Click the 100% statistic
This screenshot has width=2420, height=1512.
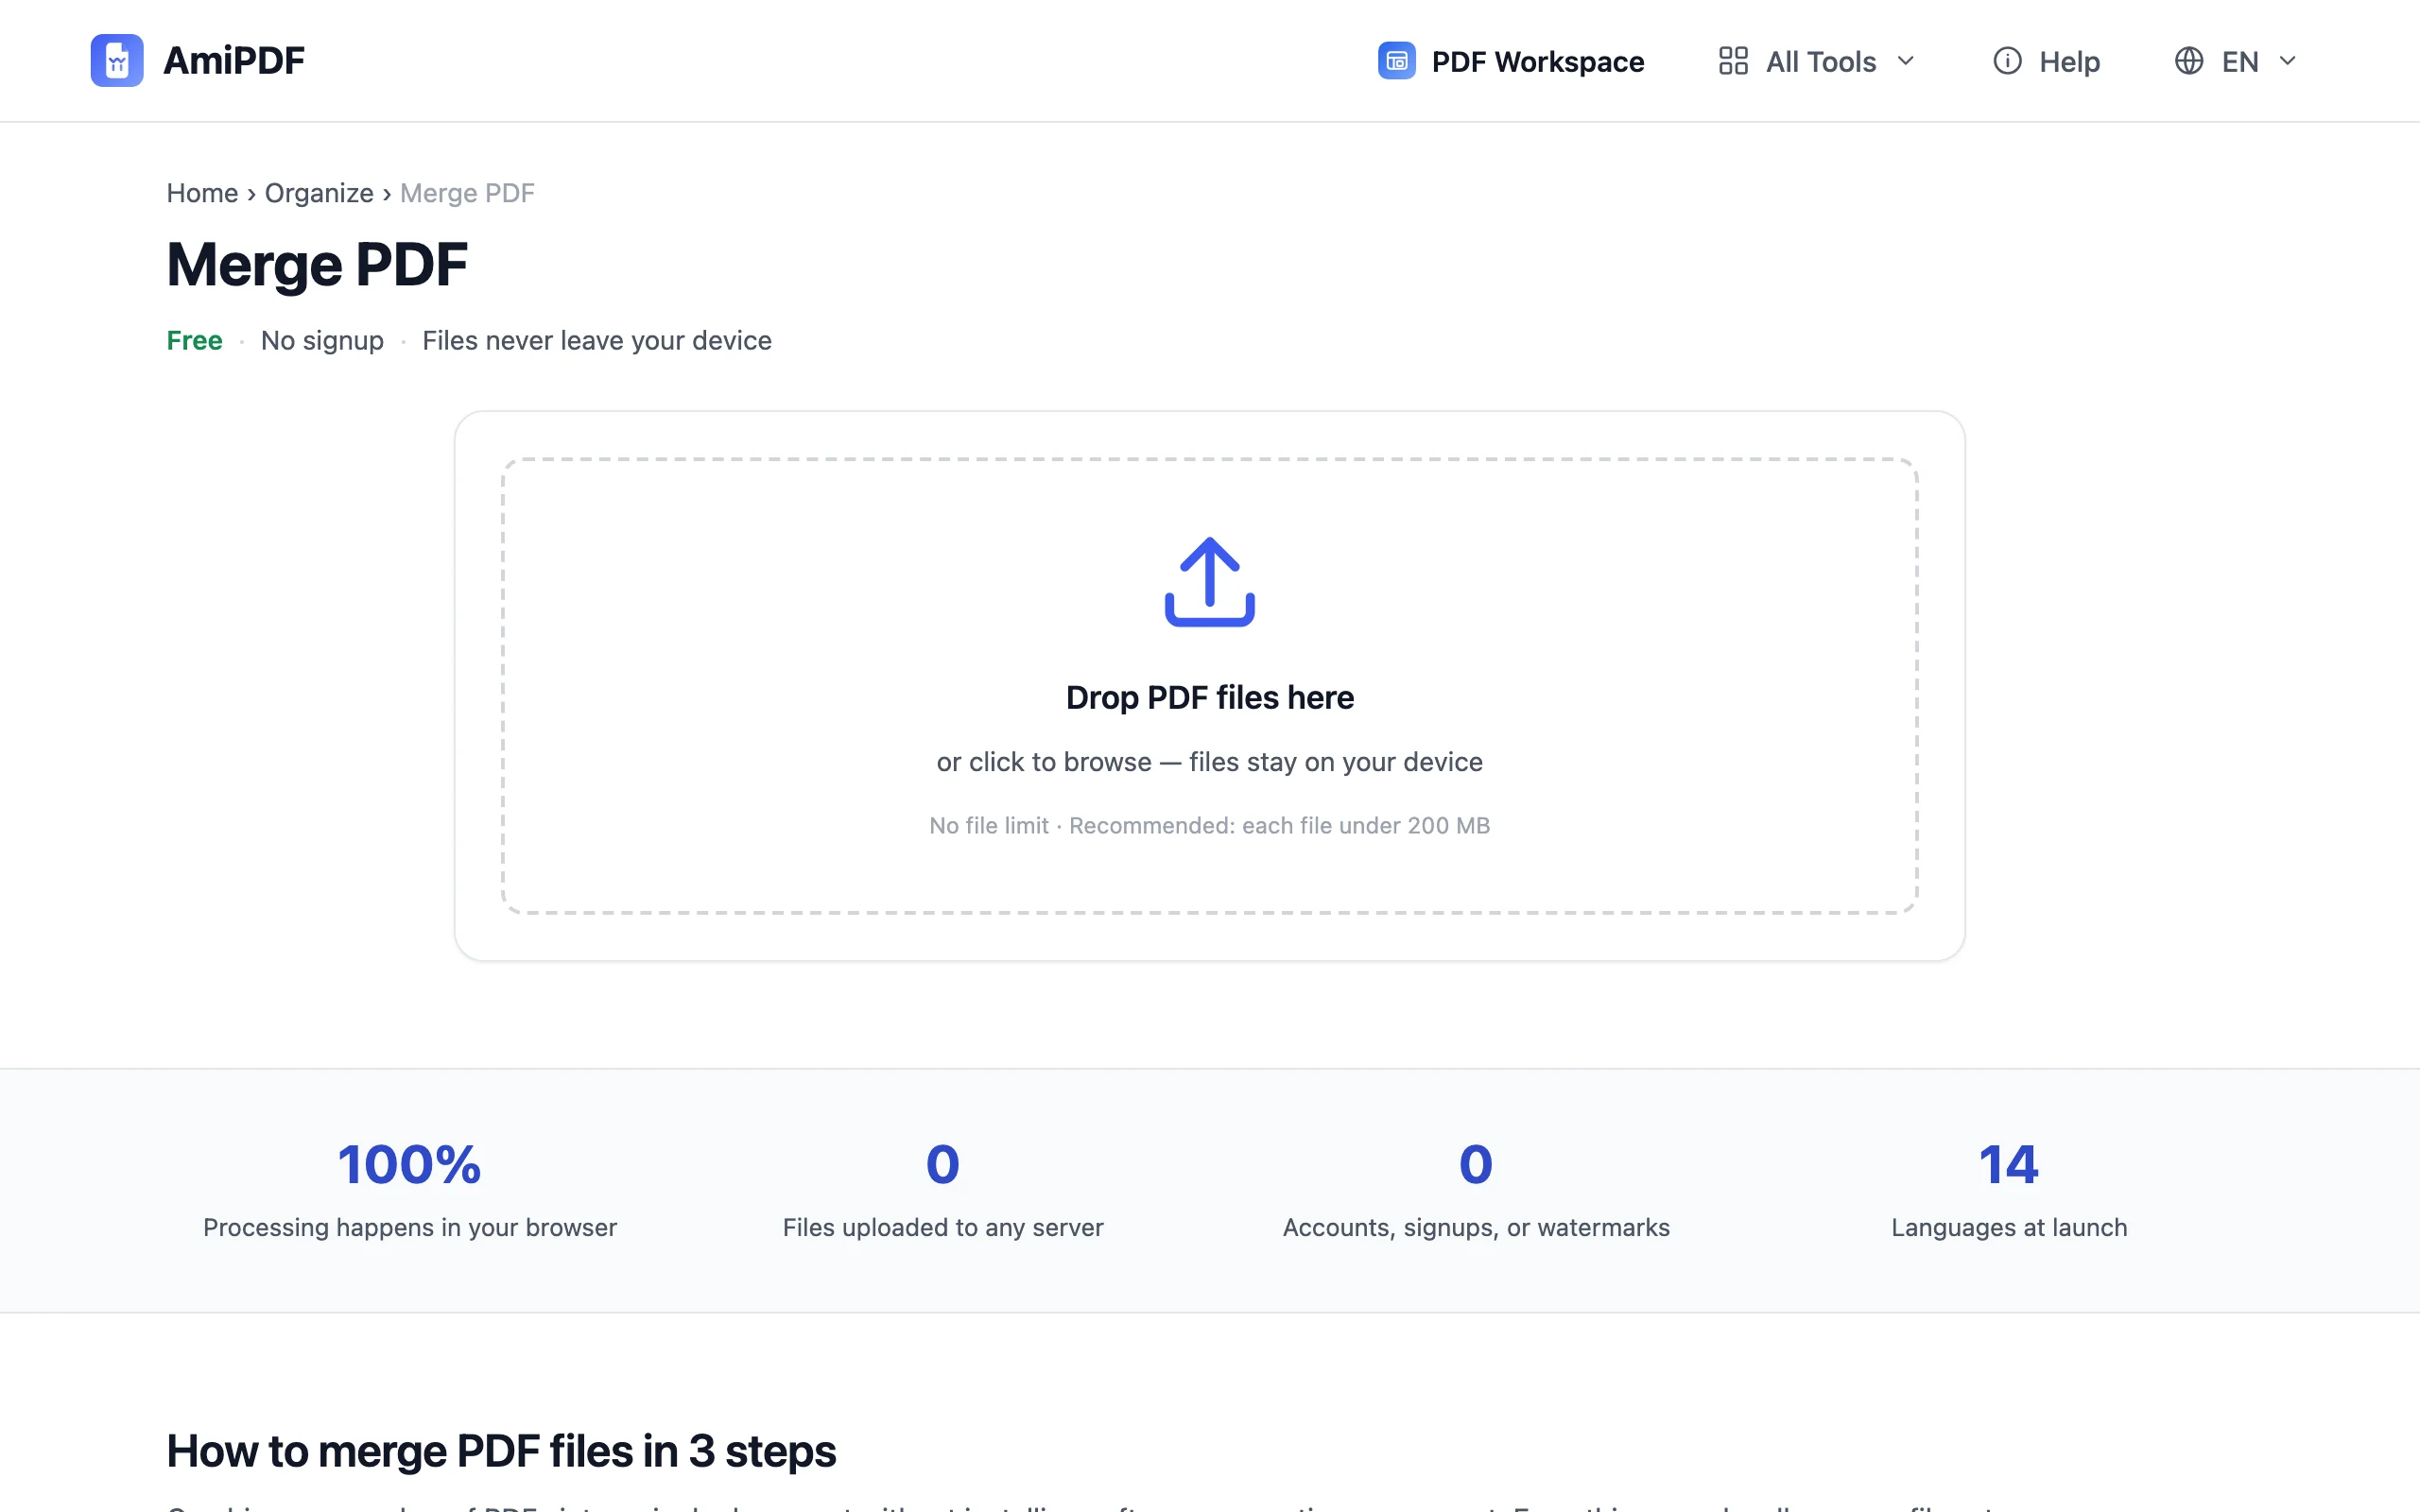point(410,1164)
